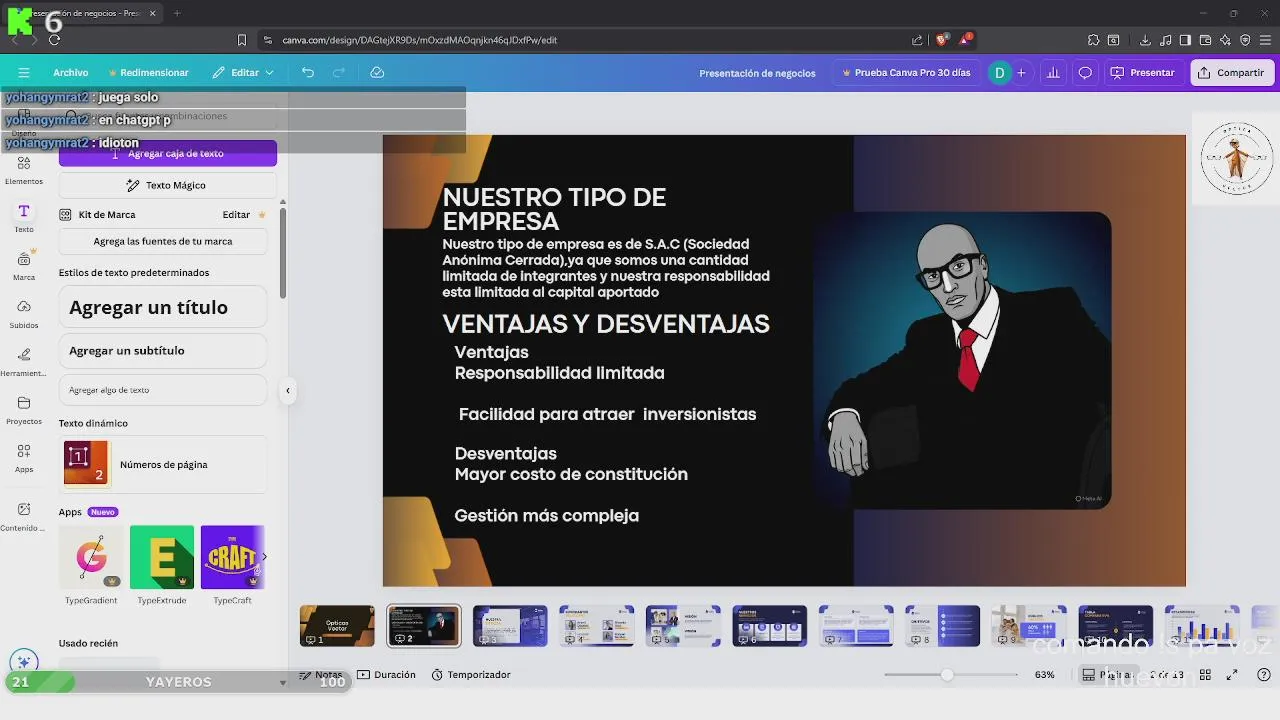Add a subtitle text style
The image size is (1280, 720).
(x=163, y=351)
